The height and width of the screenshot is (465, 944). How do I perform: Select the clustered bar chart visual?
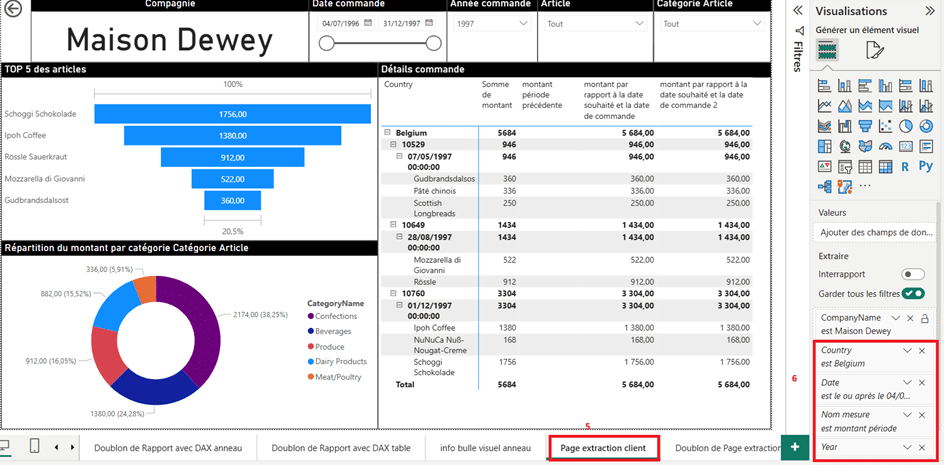coord(865,86)
